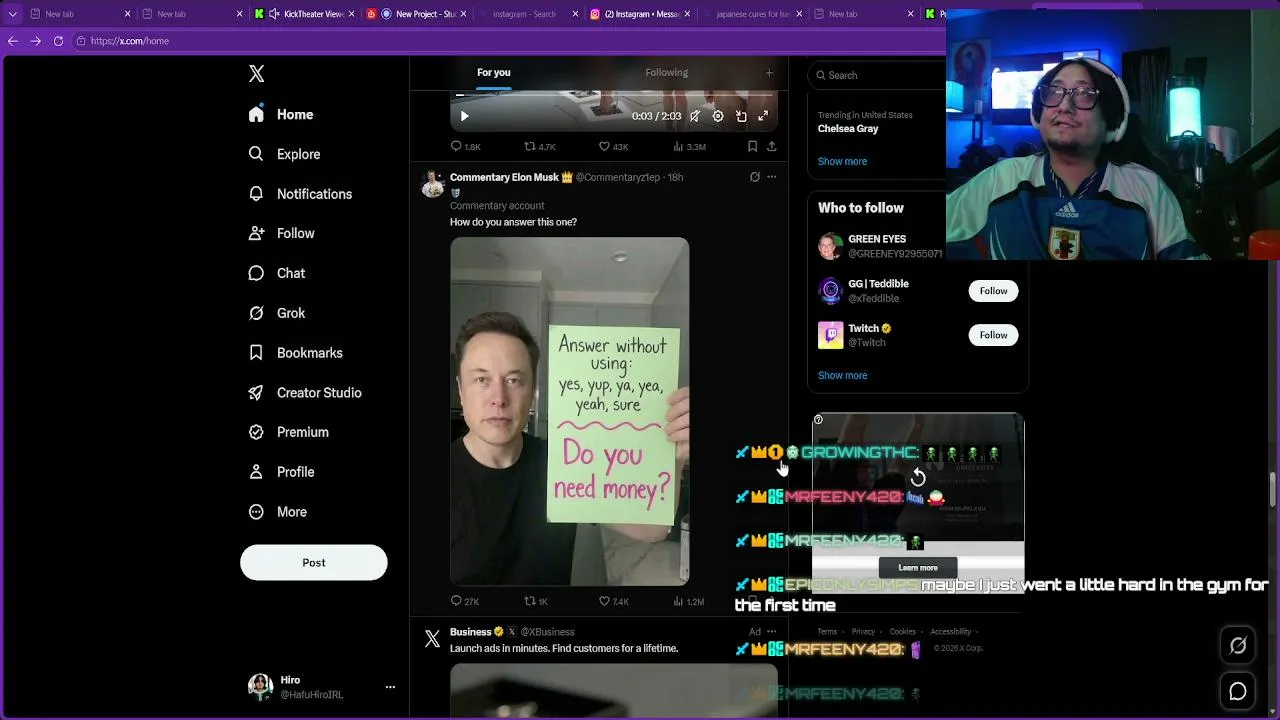Open the Follow page in sidebar
The height and width of the screenshot is (720, 1280).
click(282, 234)
